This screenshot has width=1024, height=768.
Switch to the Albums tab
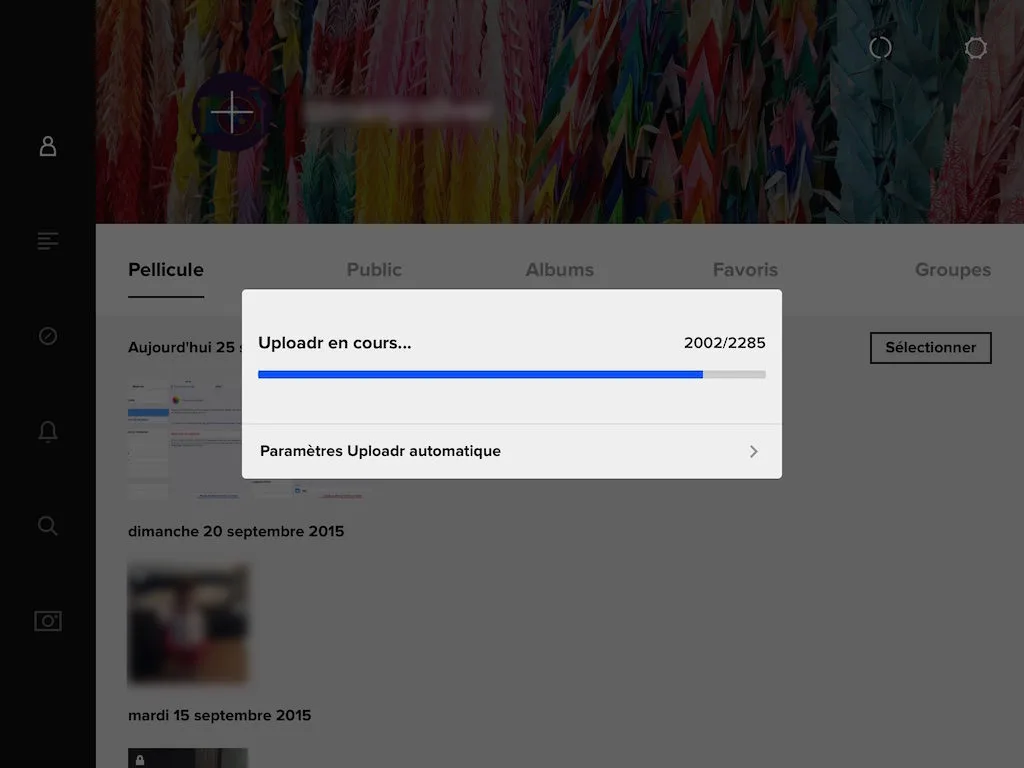pos(560,270)
